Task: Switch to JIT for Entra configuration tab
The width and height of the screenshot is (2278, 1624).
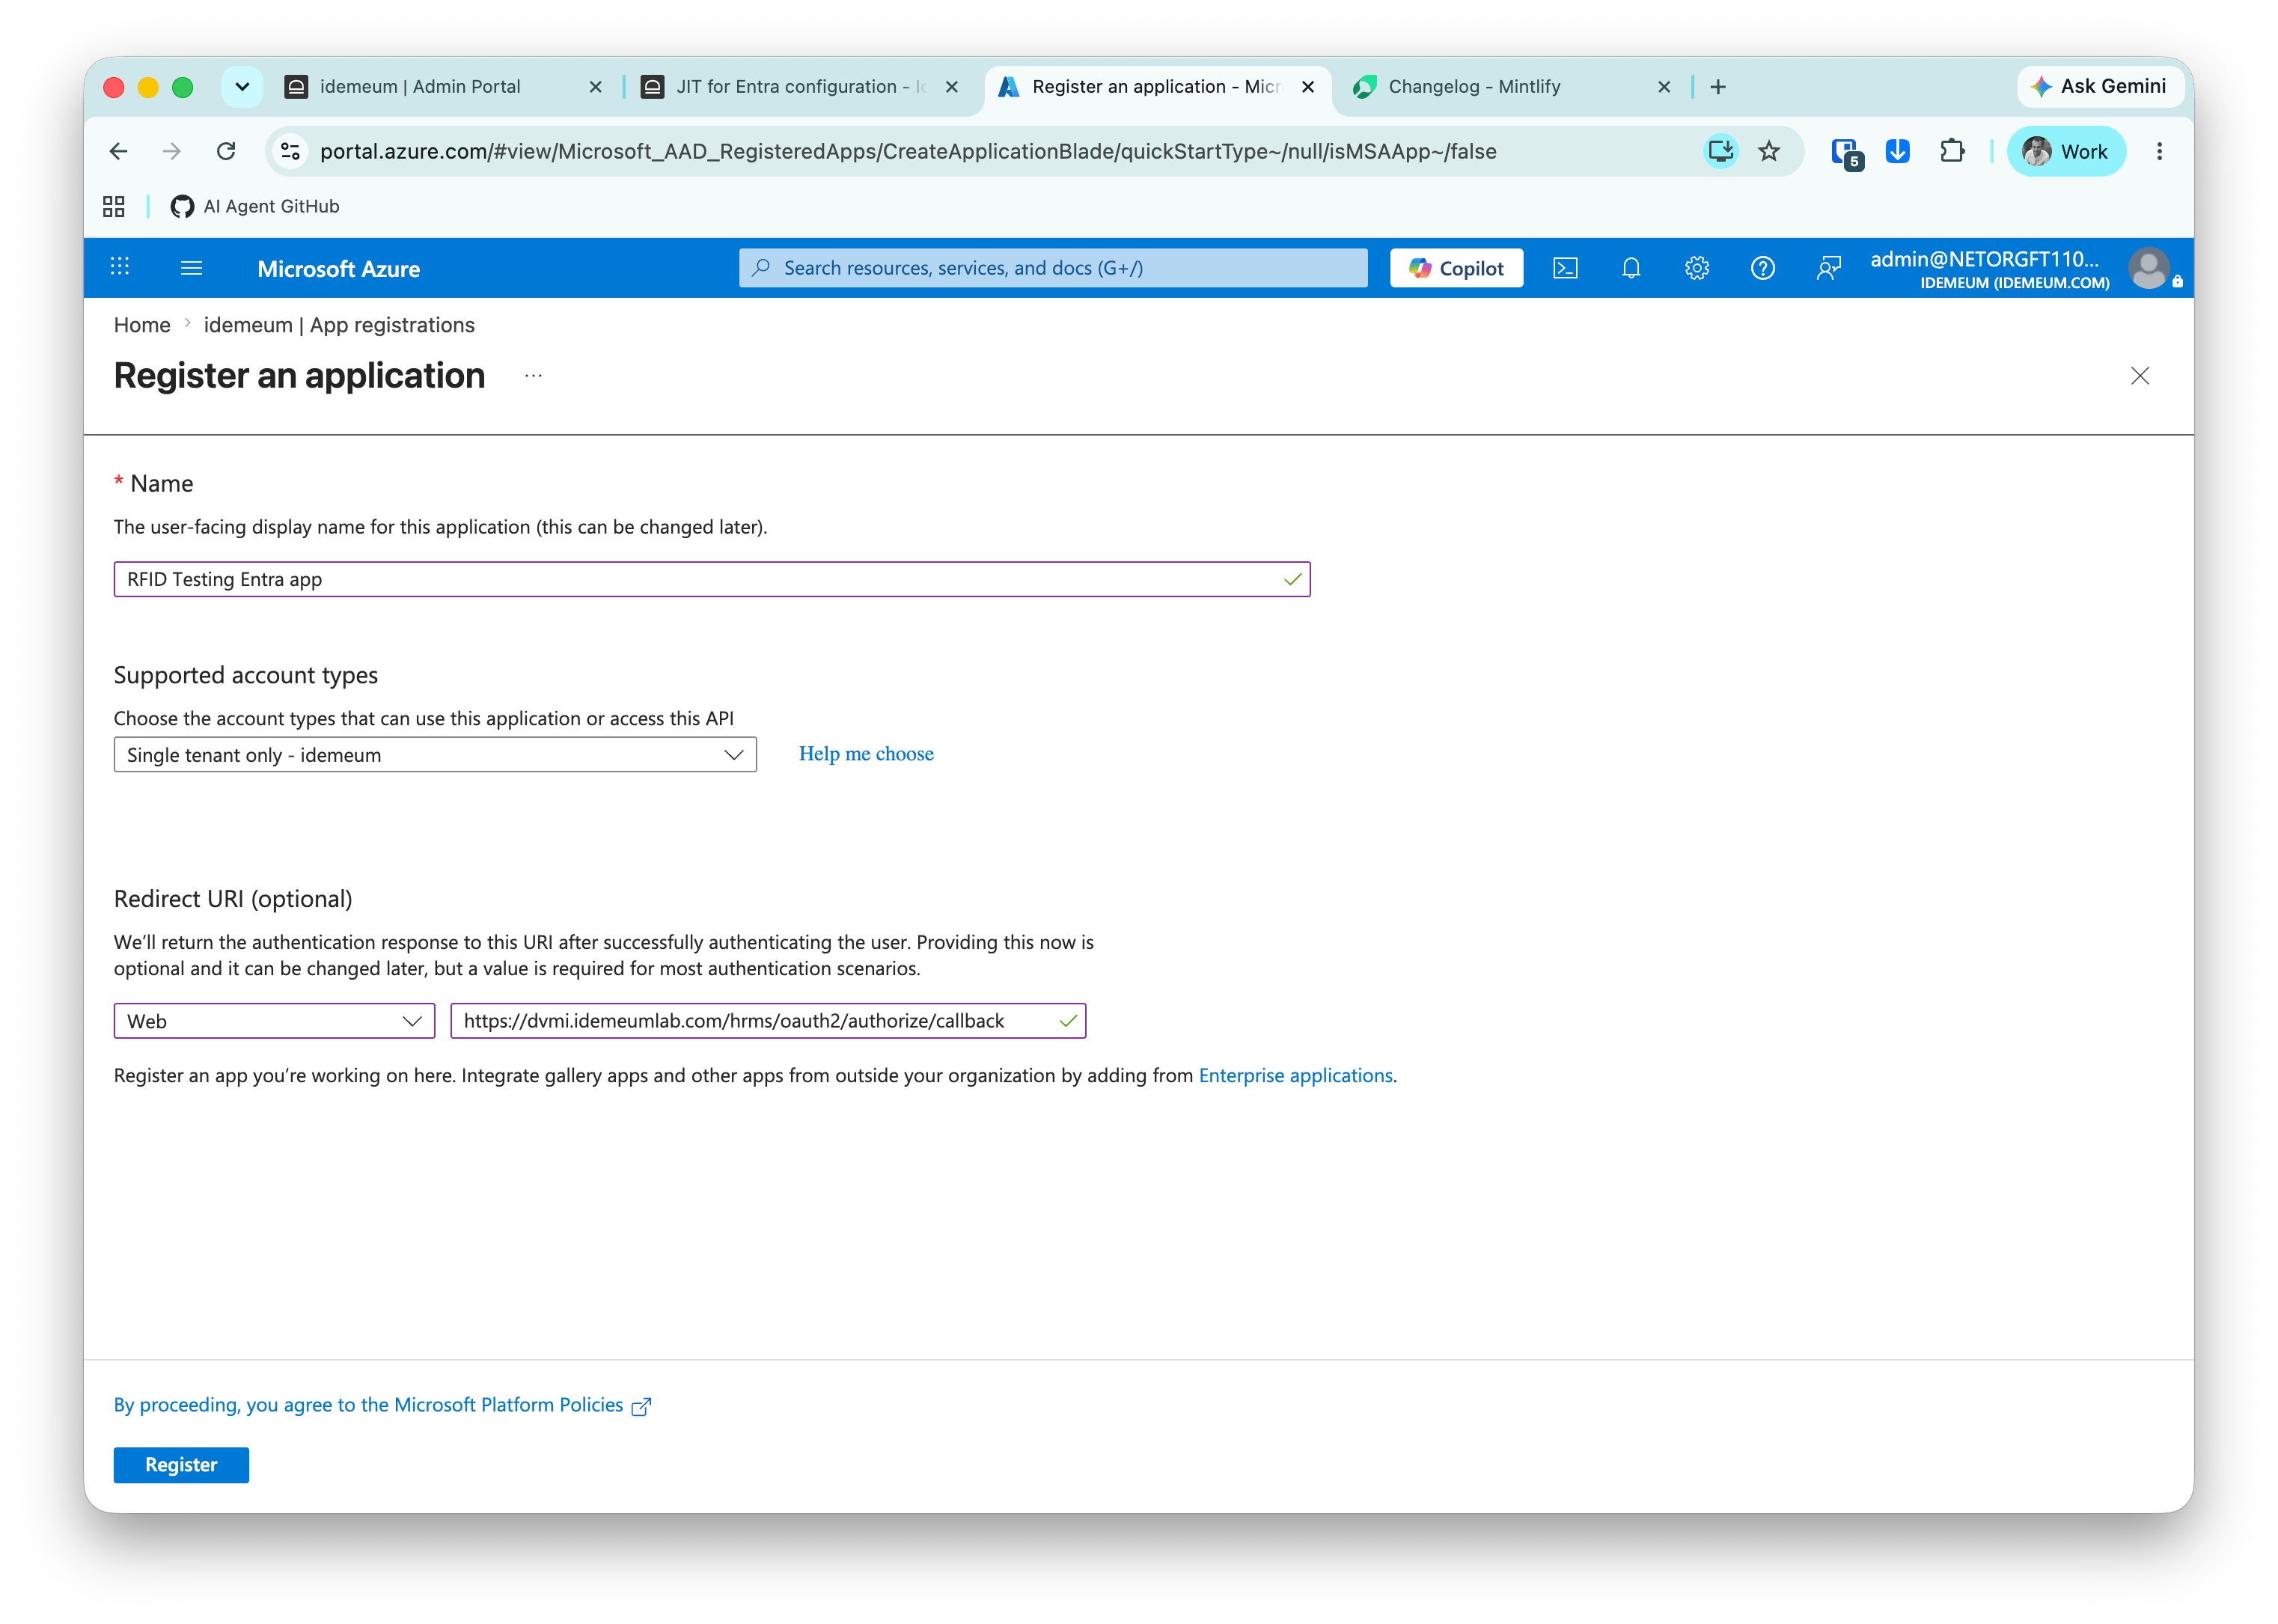Action: [x=790, y=87]
